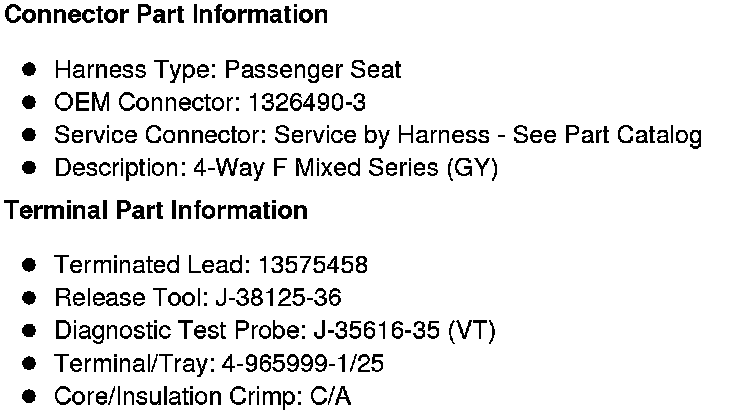Click the Core/Insulation Crimp: C/A line
Viewport: 736px width, 416px height.
click(x=203, y=396)
